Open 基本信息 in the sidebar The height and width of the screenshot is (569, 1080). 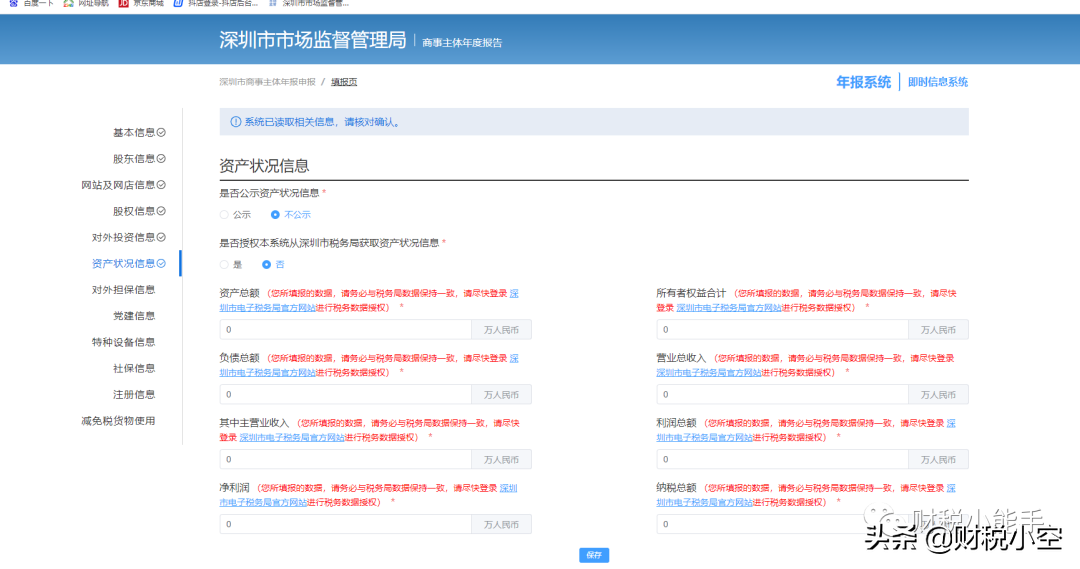tap(134, 132)
